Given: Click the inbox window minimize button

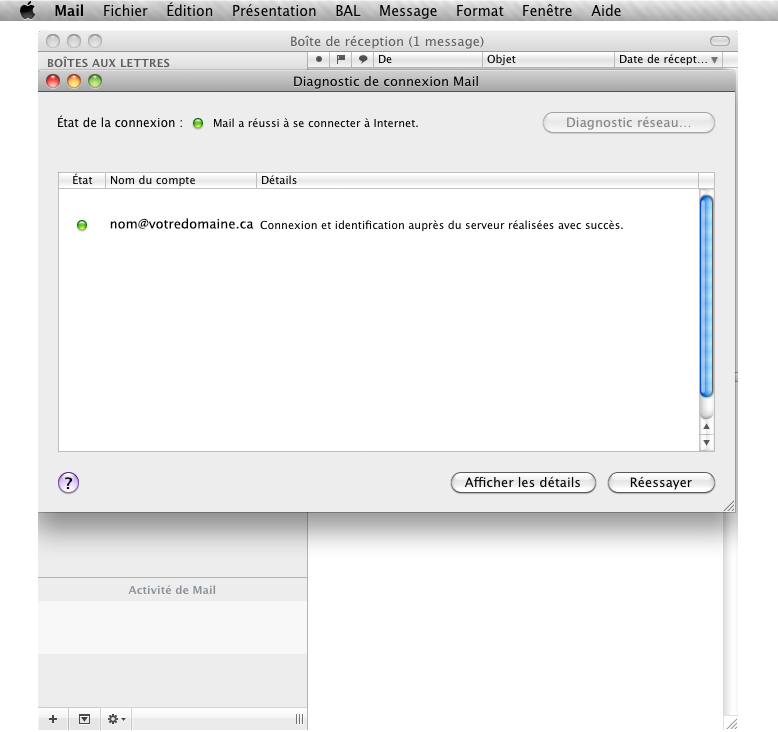Looking at the screenshot, I should (74, 41).
